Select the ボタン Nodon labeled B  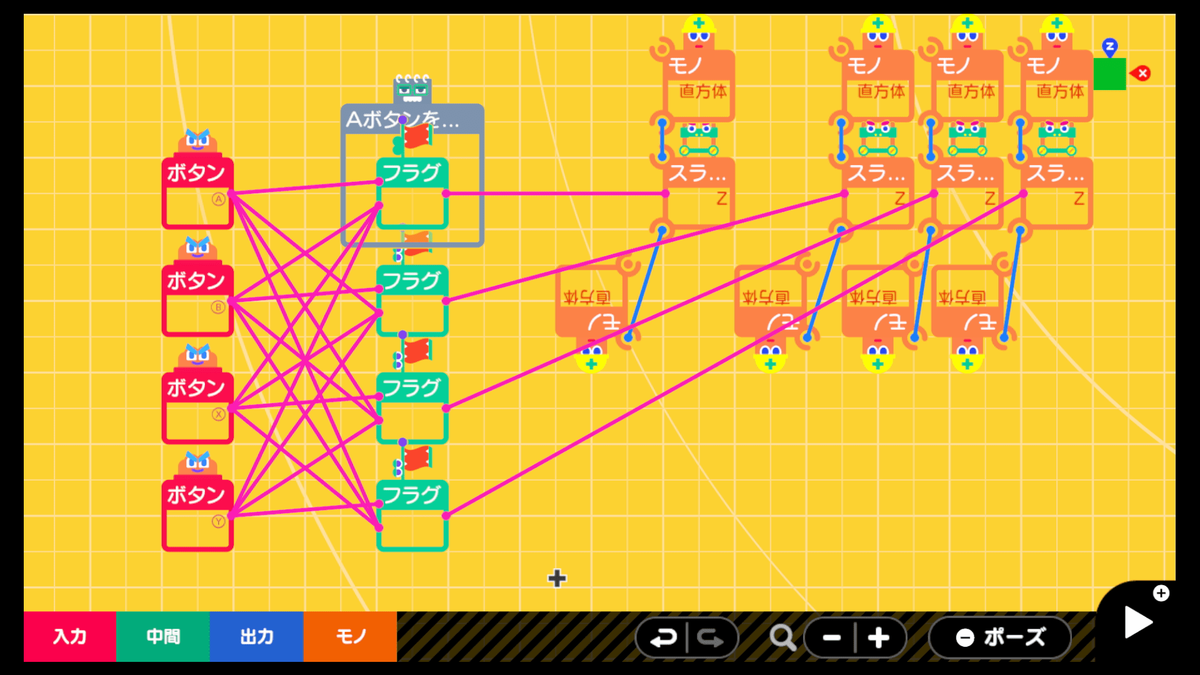pyautogui.click(x=197, y=300)
